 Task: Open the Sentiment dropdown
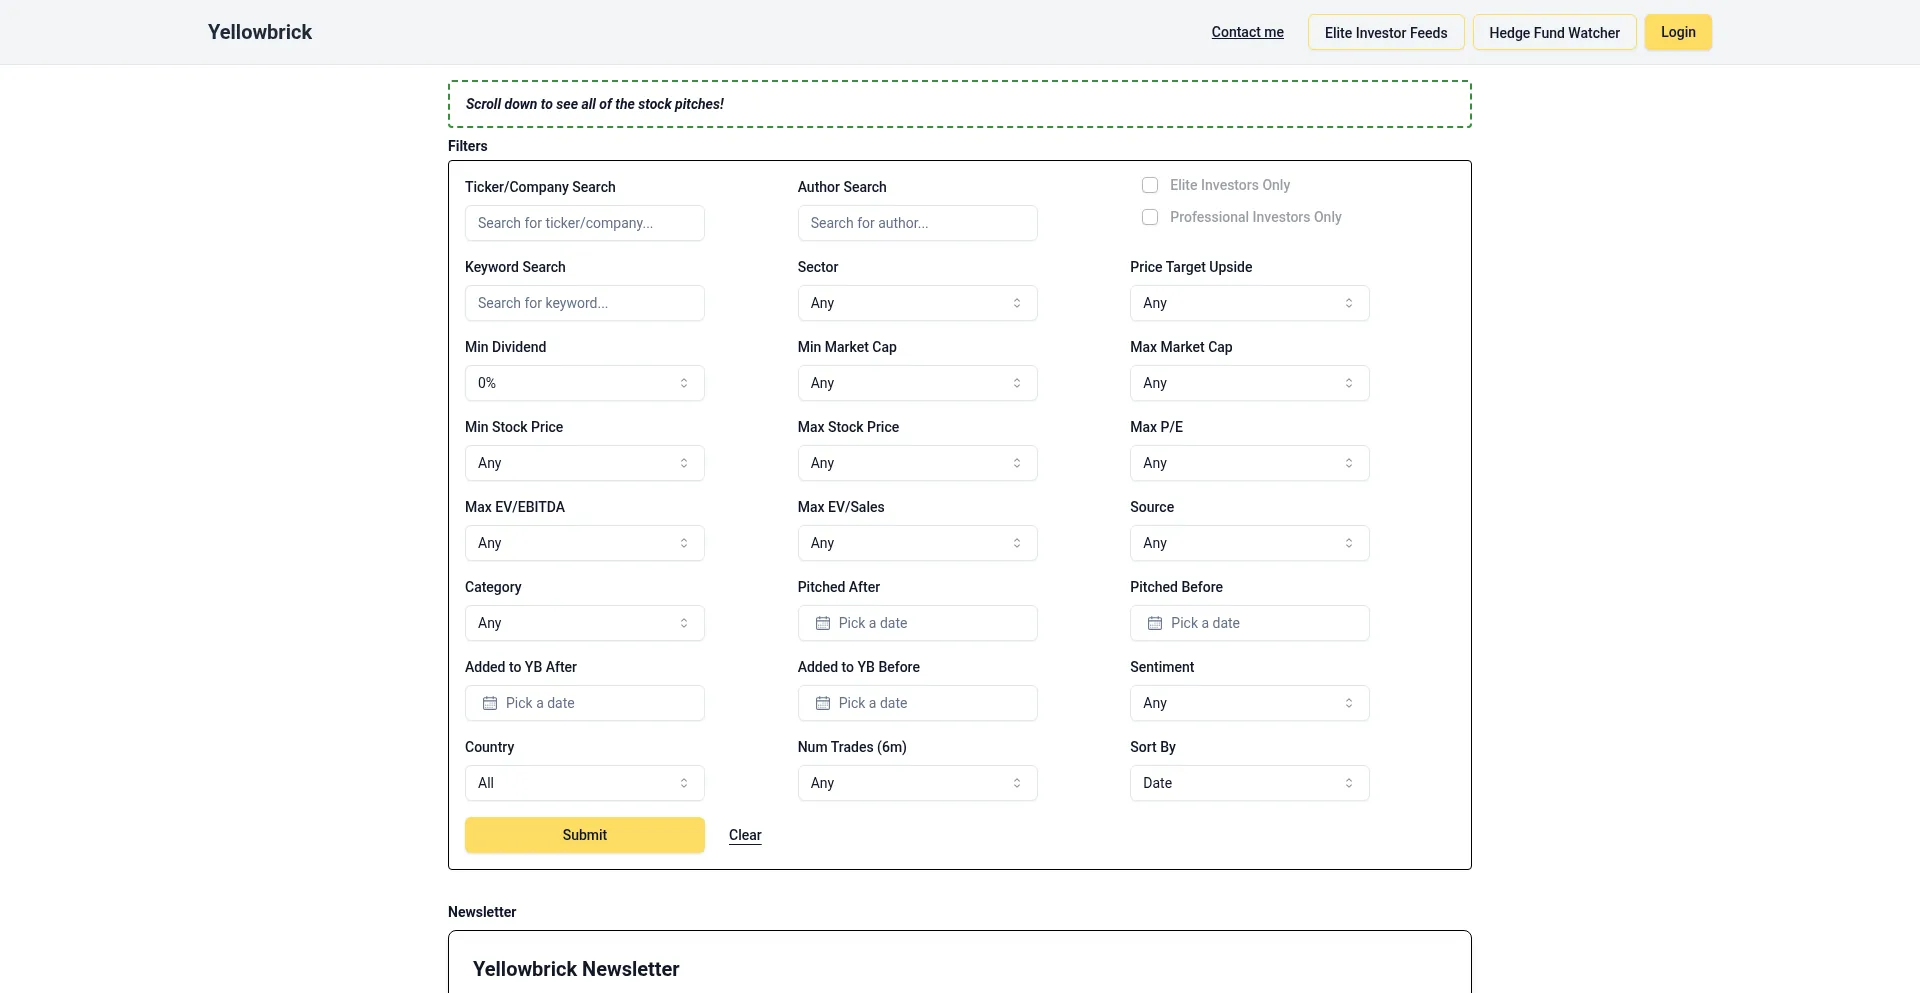(1249, 703)
